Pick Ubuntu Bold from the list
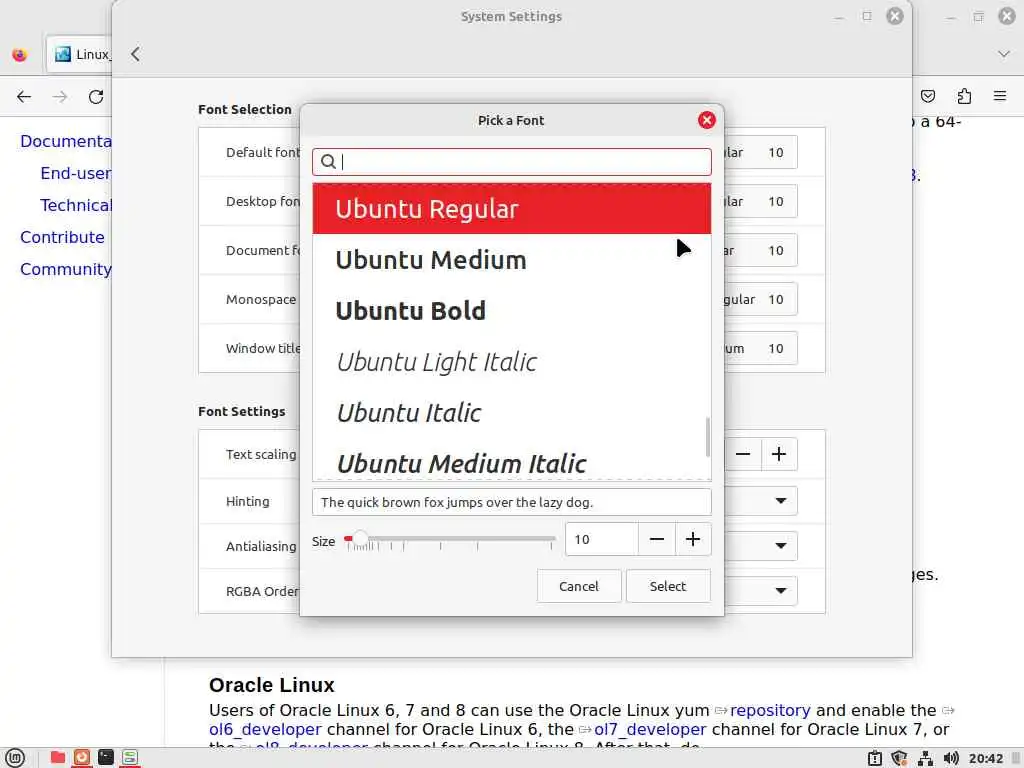The height and width of the screenshot is (768, 1024). [x=512, y=311]
